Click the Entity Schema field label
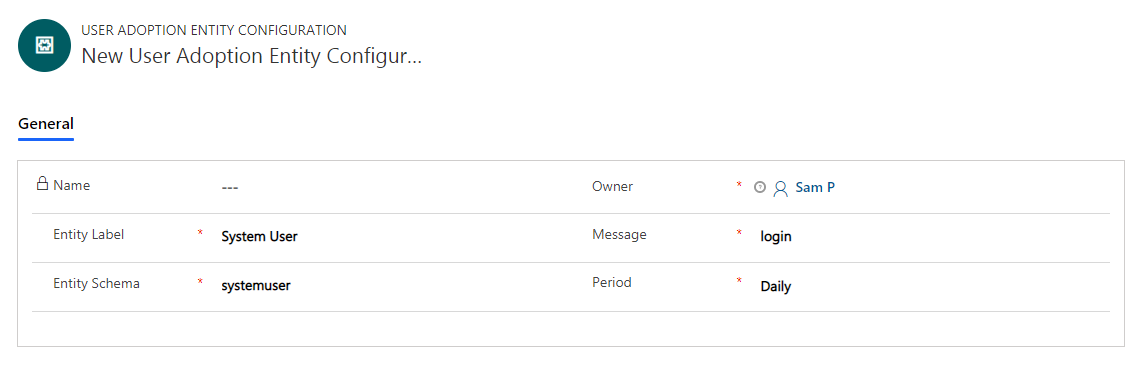 coord(96,283)
